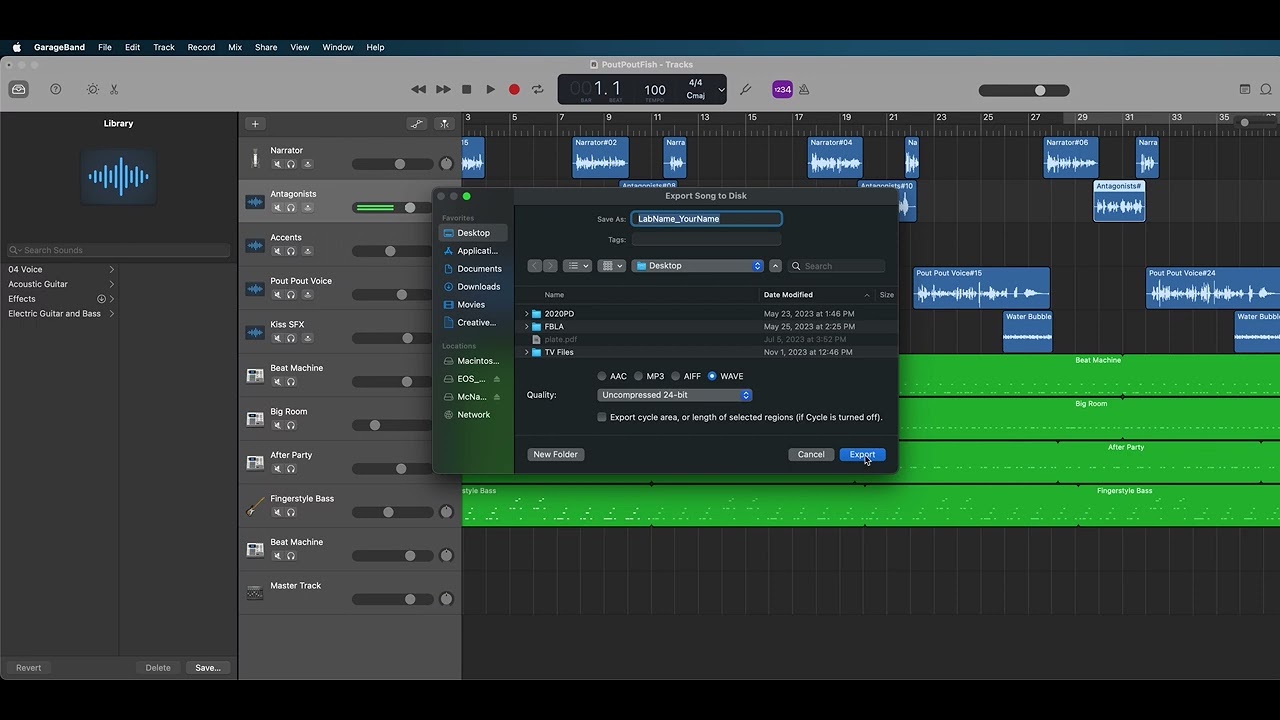Expand the FBLA folder disclosure triangle

pos(527,327)
